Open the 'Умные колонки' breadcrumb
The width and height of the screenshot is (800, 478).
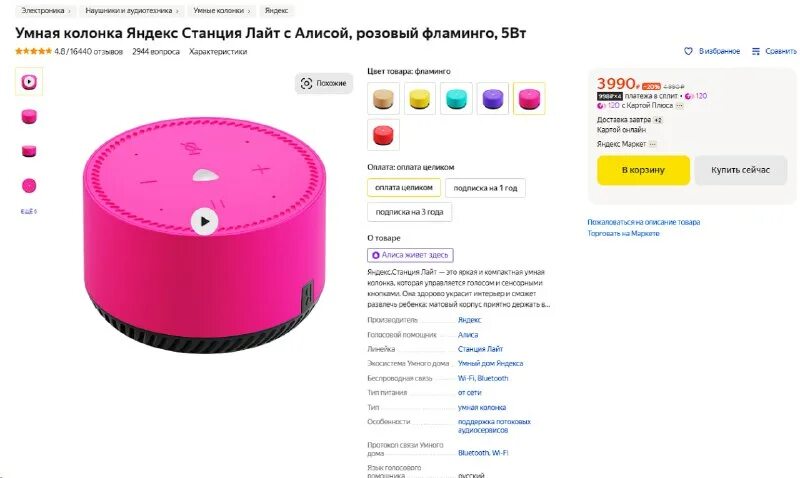click(x=222, y=11)
